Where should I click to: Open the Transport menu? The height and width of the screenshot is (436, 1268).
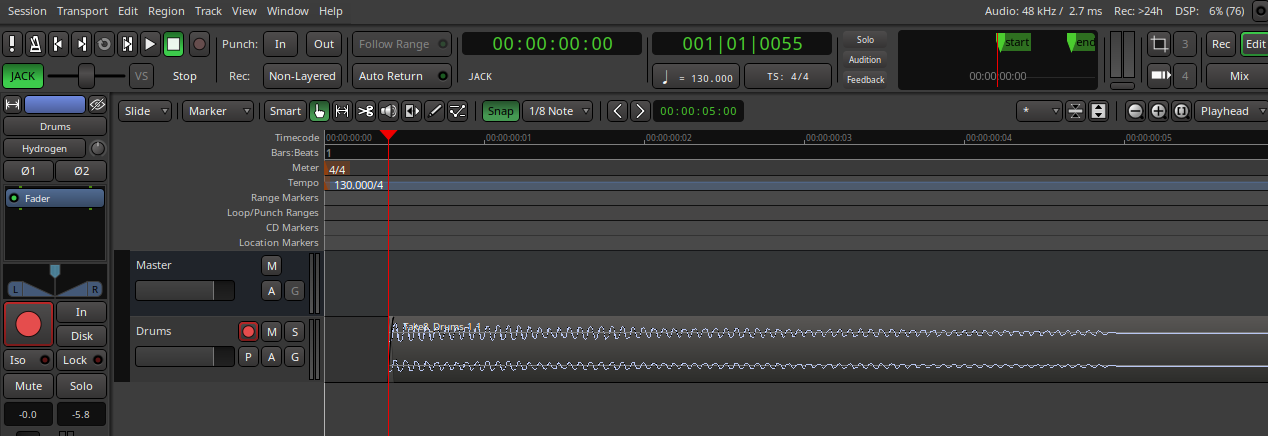click(x=82, y=11)
